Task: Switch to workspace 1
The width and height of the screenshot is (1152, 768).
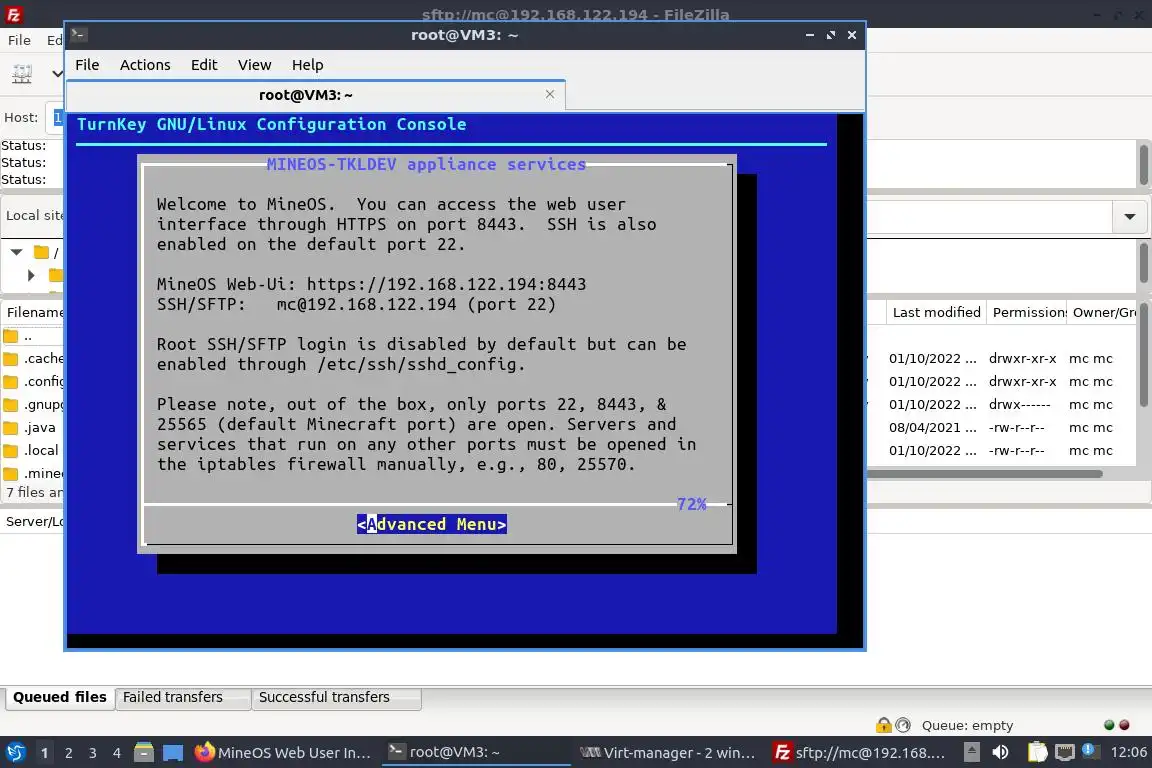Action: [x=44, y=753]
